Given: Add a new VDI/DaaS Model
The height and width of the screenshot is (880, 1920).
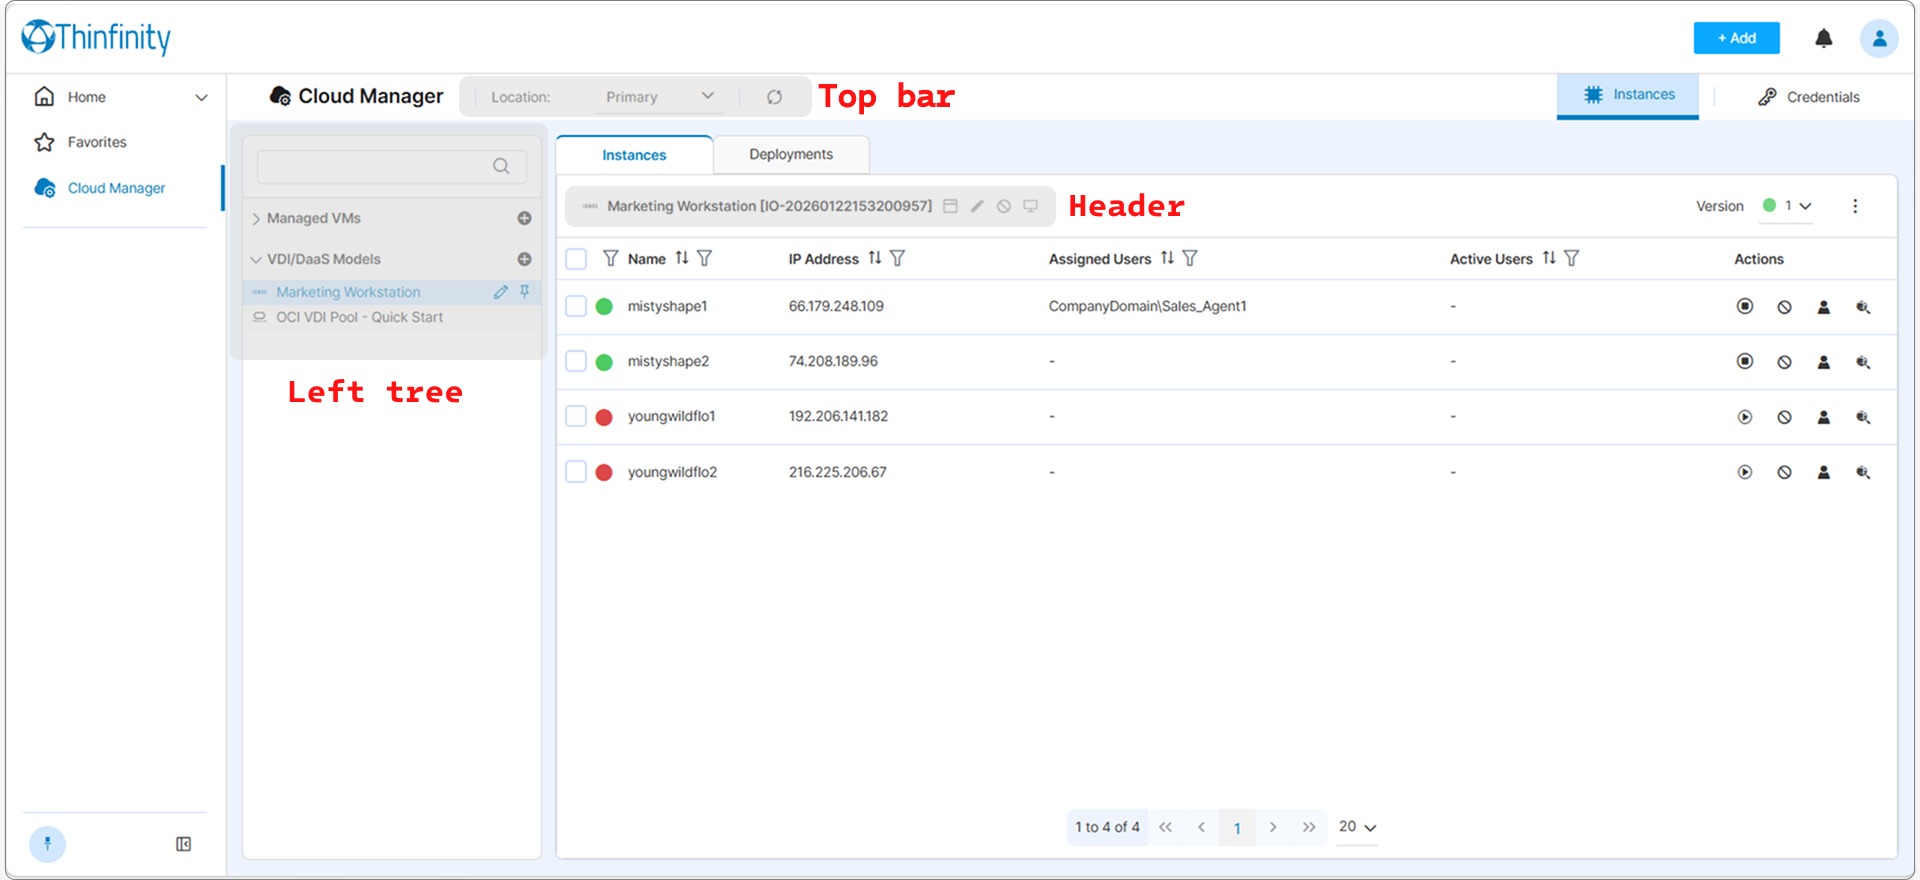Looking at the screenshot, I should pos(524,259).
